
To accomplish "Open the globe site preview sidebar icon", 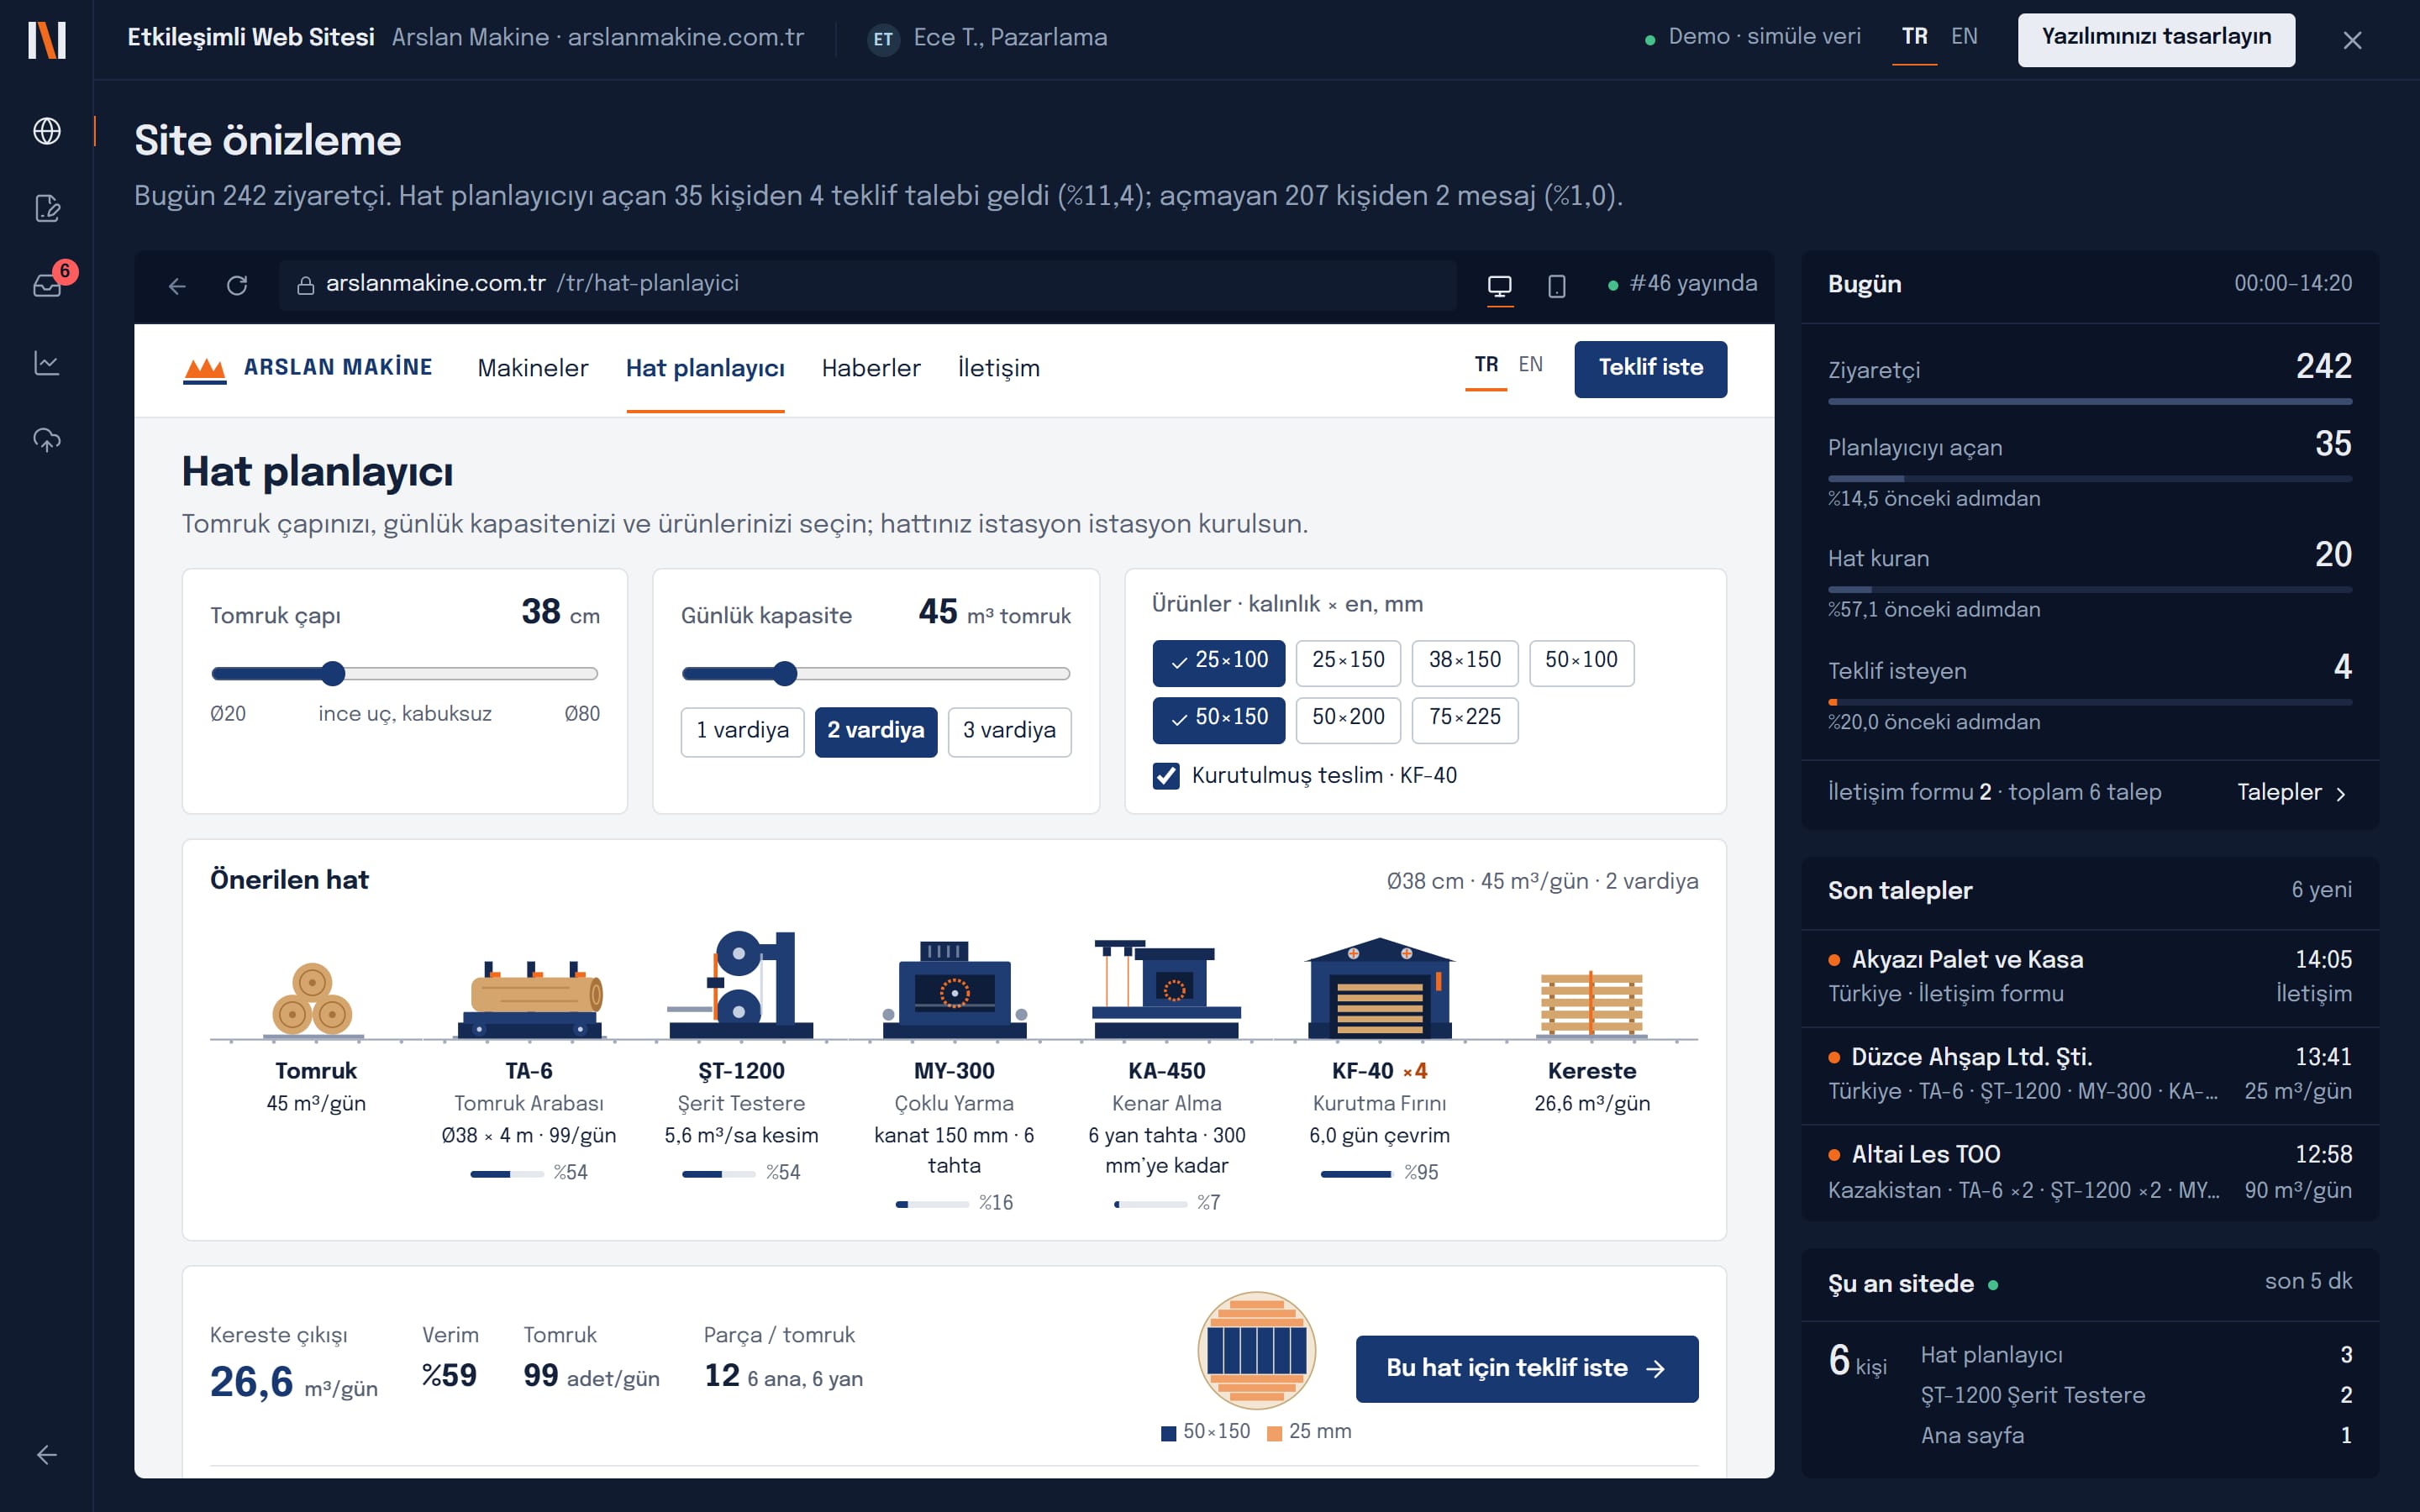I will [47, 131].
